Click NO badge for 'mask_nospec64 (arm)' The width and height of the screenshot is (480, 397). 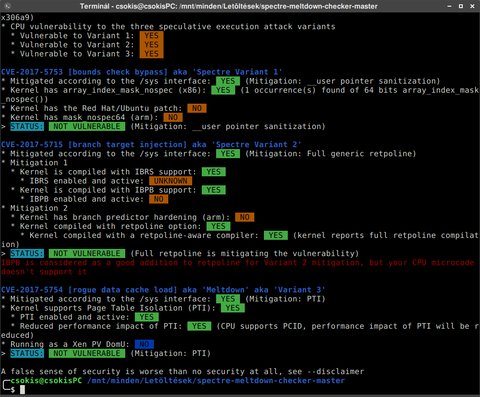173,117
